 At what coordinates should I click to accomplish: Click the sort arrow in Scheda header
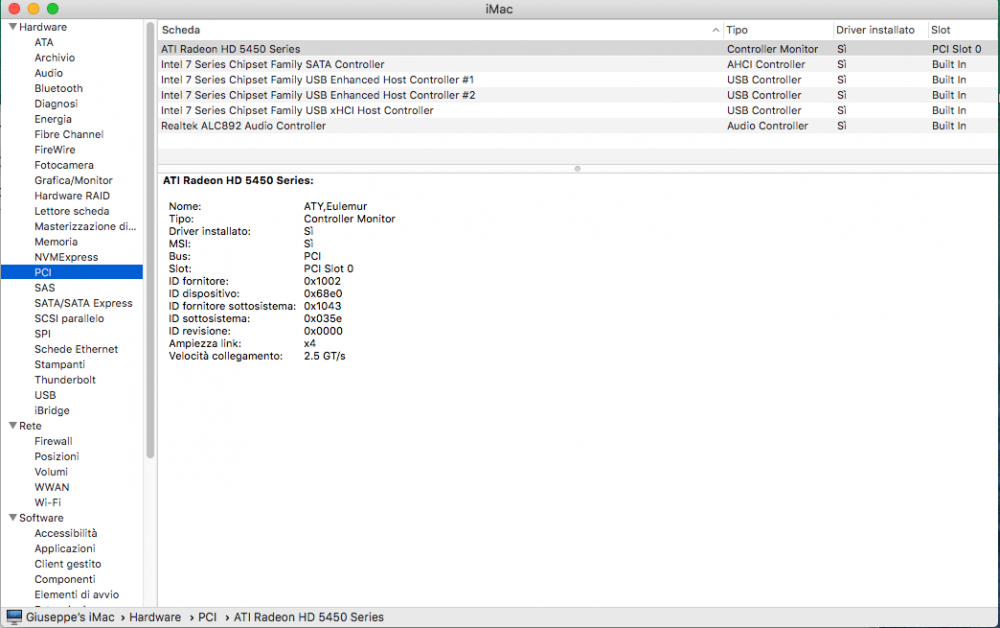click(x=716, y=30)
